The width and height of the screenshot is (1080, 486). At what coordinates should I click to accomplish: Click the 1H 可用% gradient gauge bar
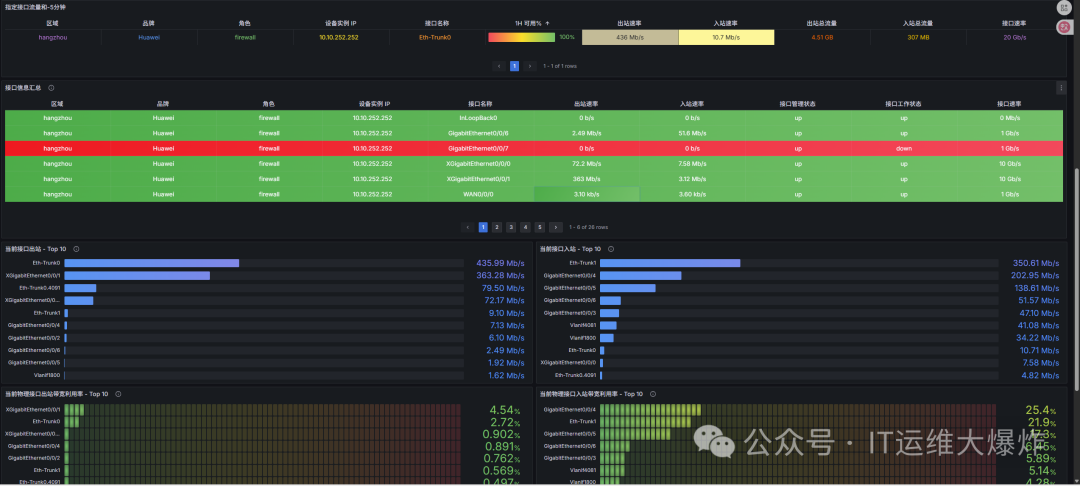521,37
